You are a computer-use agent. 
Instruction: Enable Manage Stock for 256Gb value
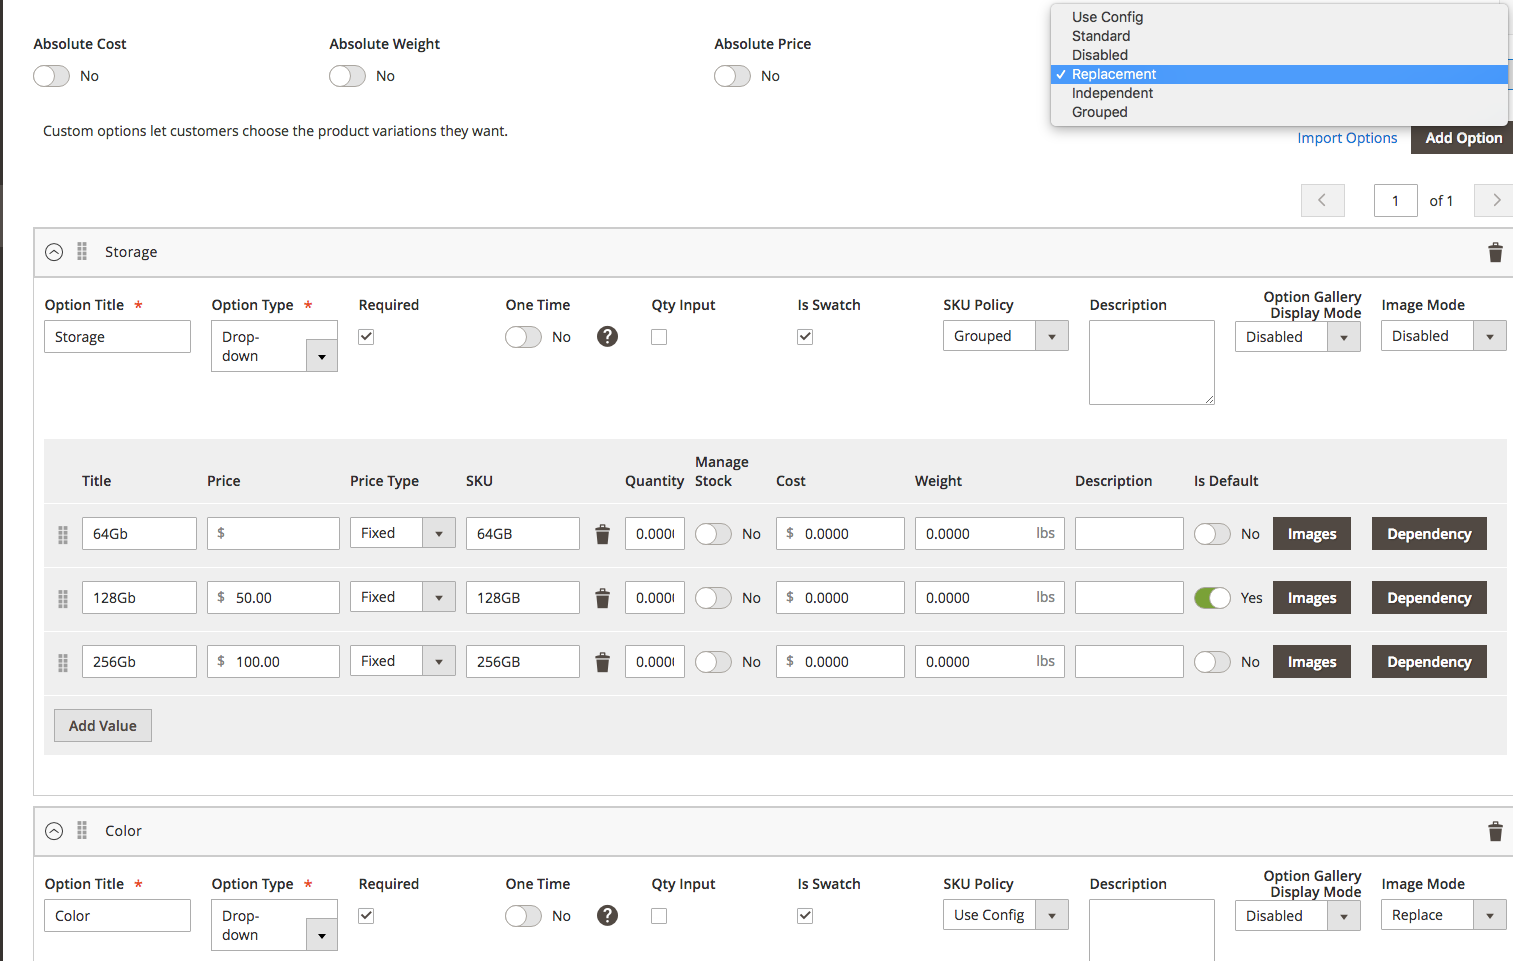click(x=713, y=662)
